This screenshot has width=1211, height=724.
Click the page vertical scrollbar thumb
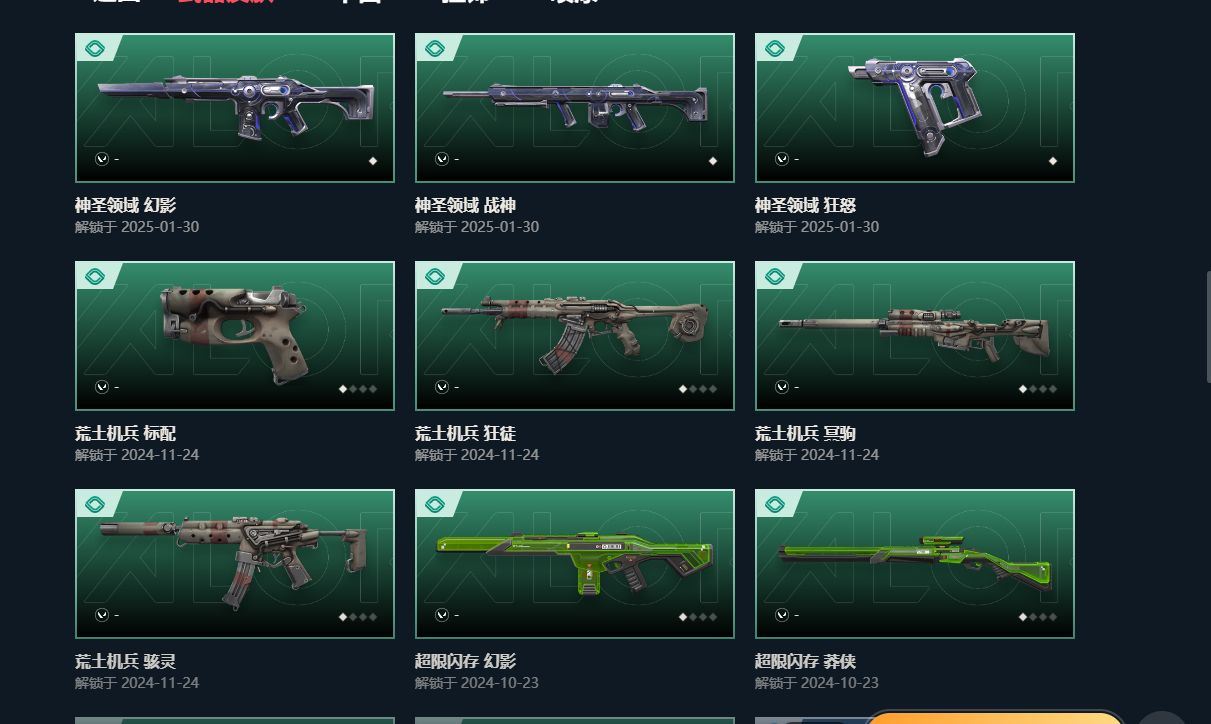tap(1207, 325)
